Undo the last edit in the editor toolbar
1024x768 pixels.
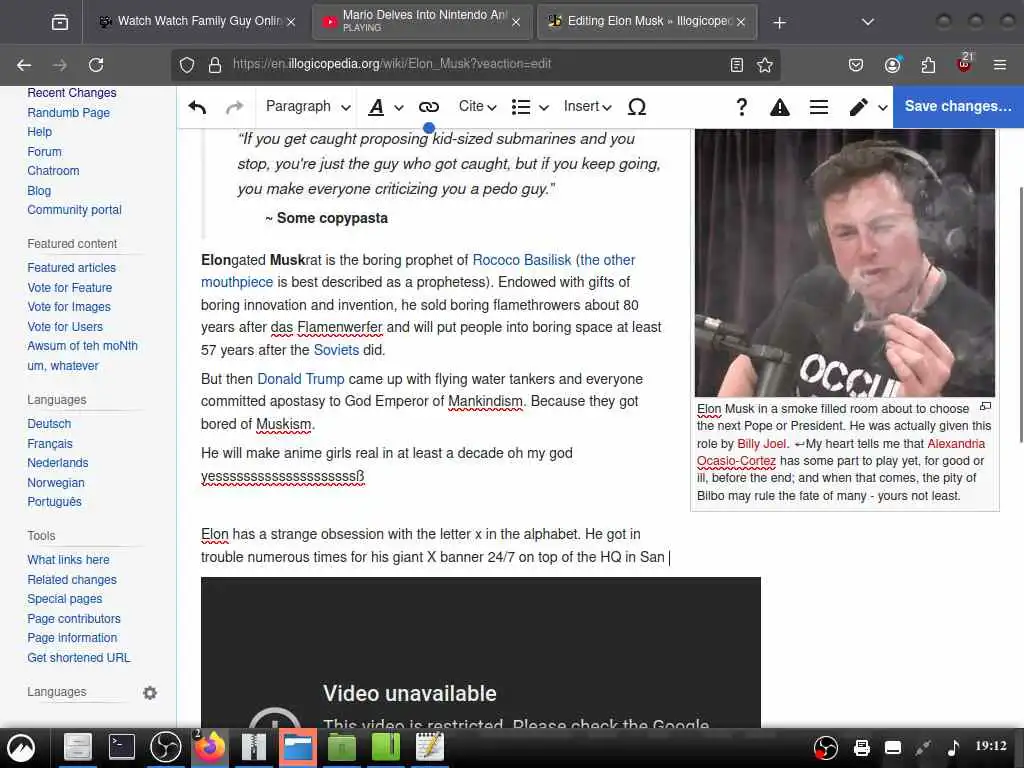point(197,107)
